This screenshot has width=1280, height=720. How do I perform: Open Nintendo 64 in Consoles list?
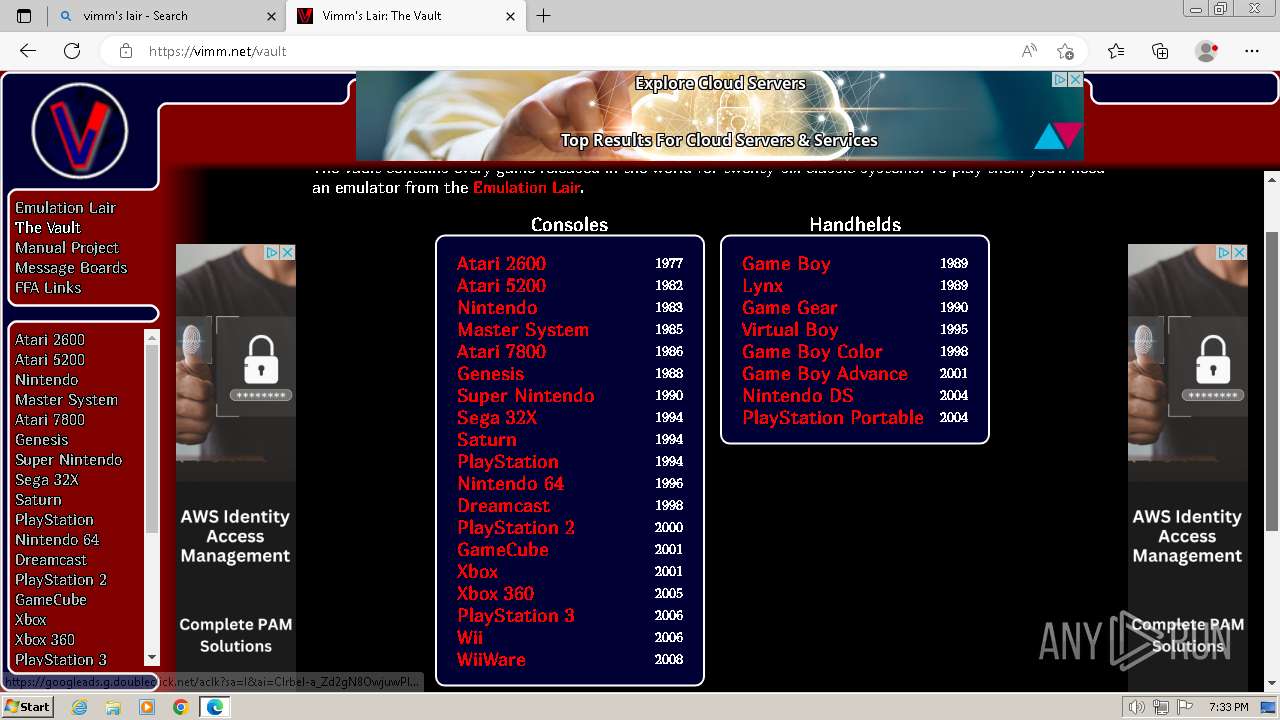coord(511,484)
